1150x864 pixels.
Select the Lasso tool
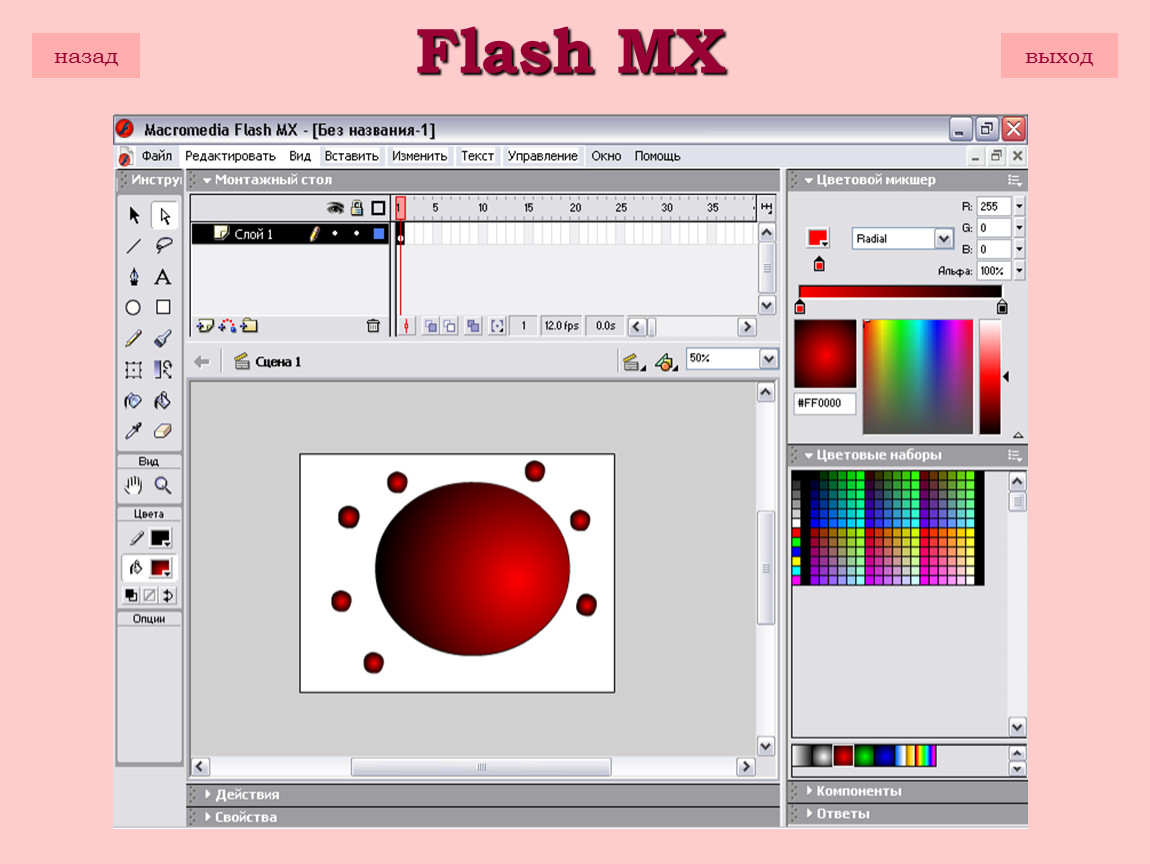click(164, 246)
